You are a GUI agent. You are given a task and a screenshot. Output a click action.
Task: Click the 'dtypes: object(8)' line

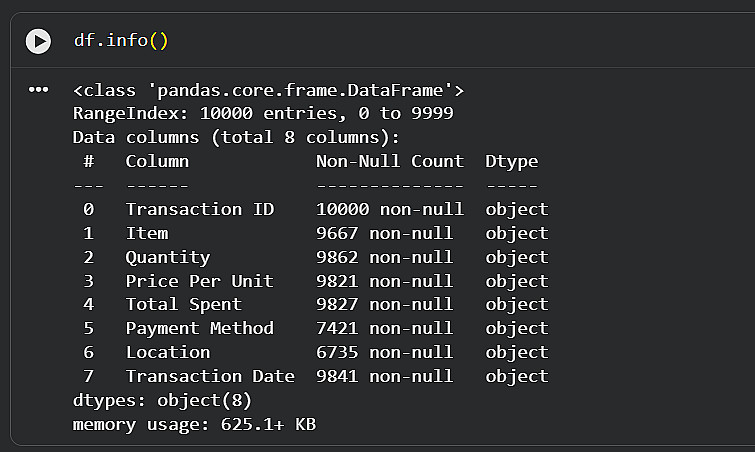(162, 400)
